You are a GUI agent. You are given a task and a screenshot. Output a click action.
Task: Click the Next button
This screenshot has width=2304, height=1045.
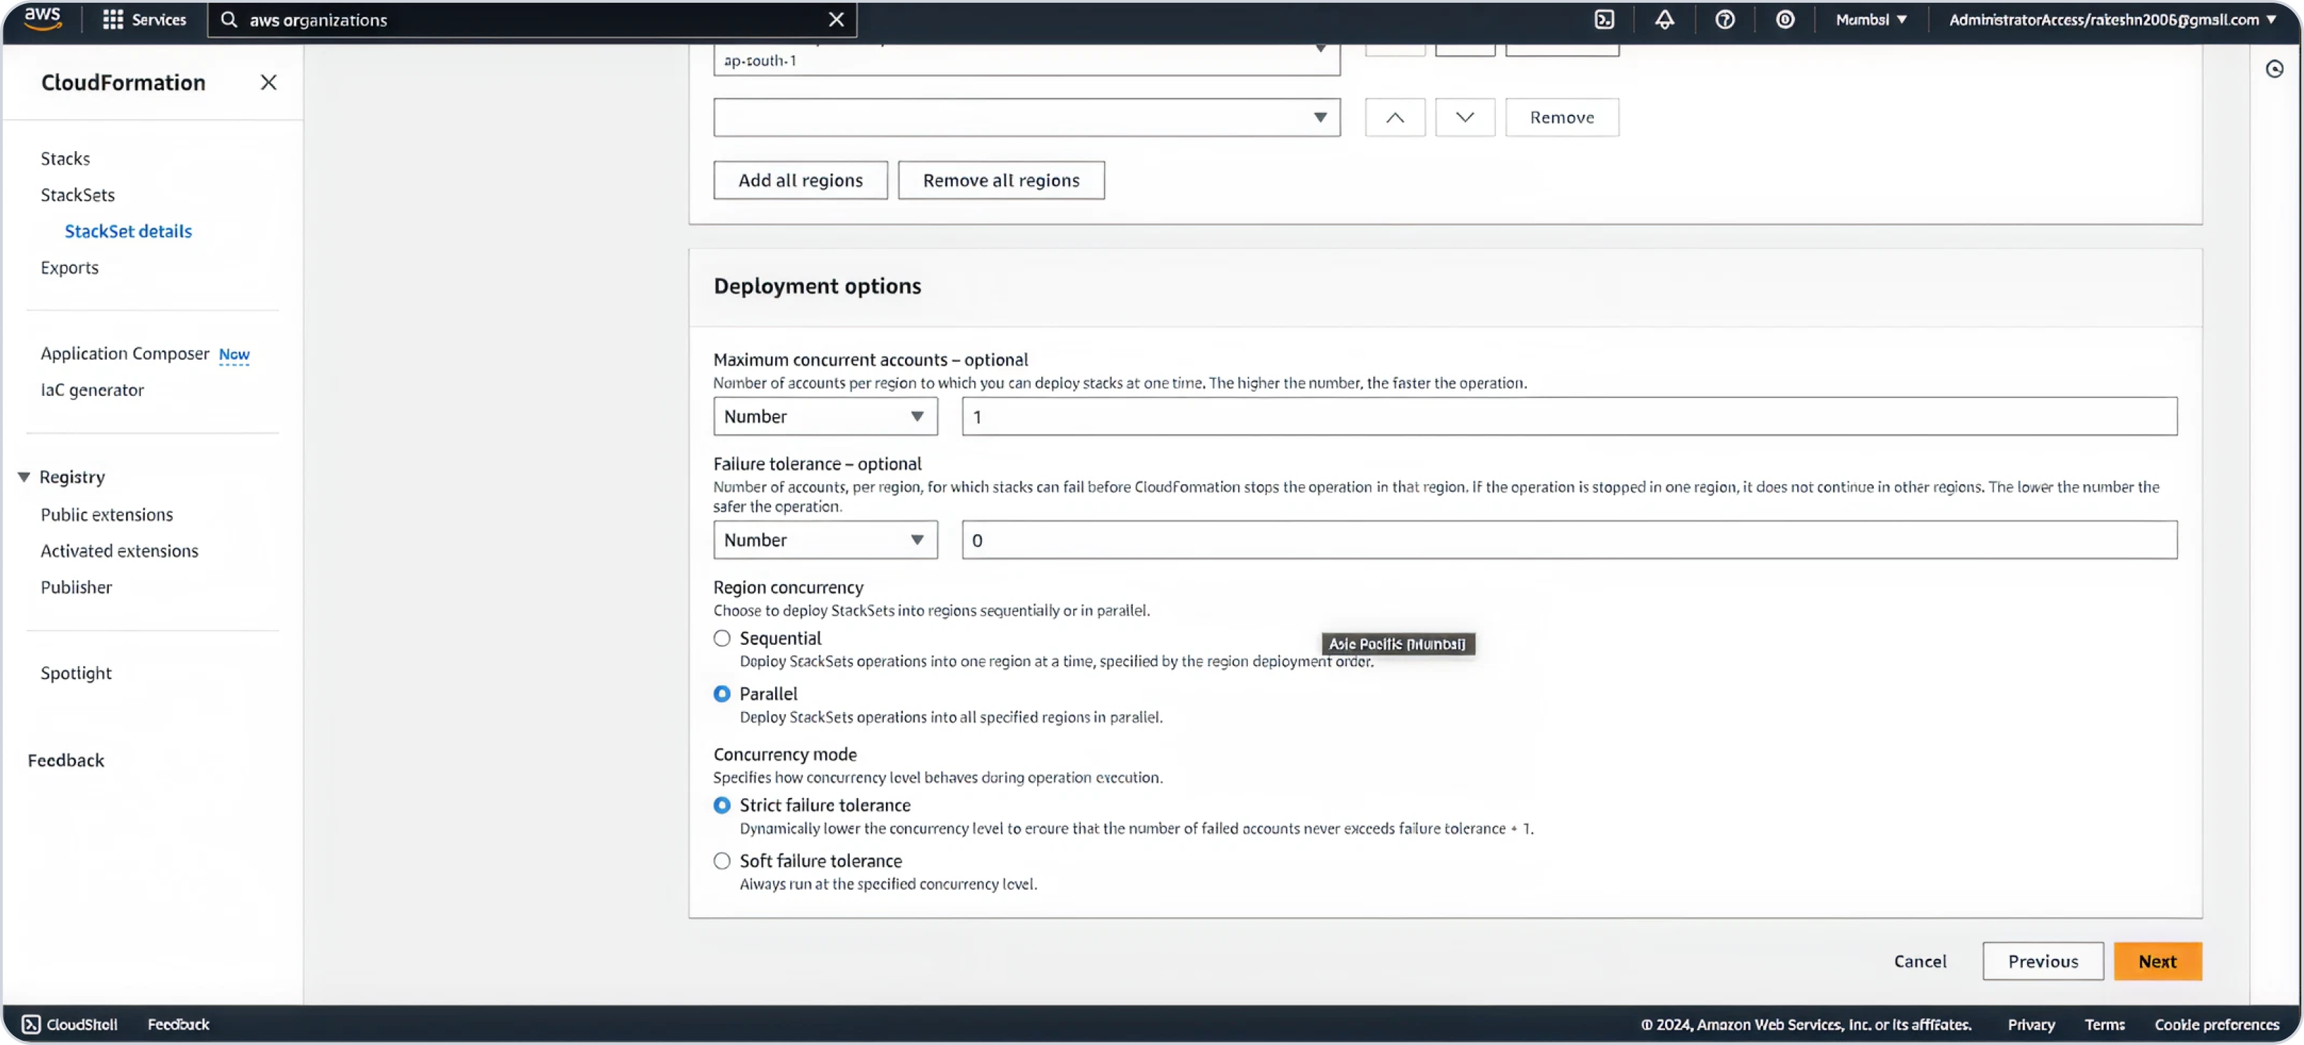[2157, 961]
